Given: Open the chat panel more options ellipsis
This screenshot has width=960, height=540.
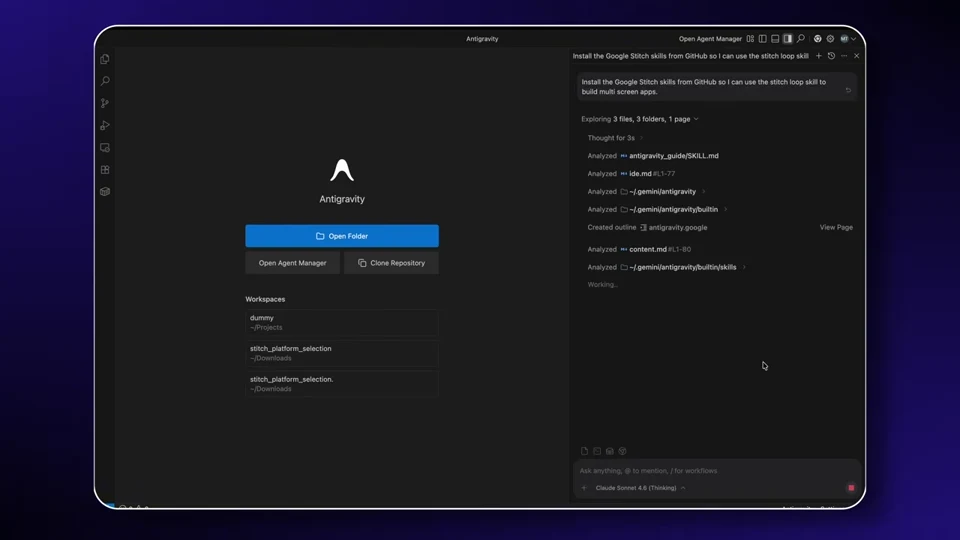Looking at the screenshot, I should coord(844,56).
